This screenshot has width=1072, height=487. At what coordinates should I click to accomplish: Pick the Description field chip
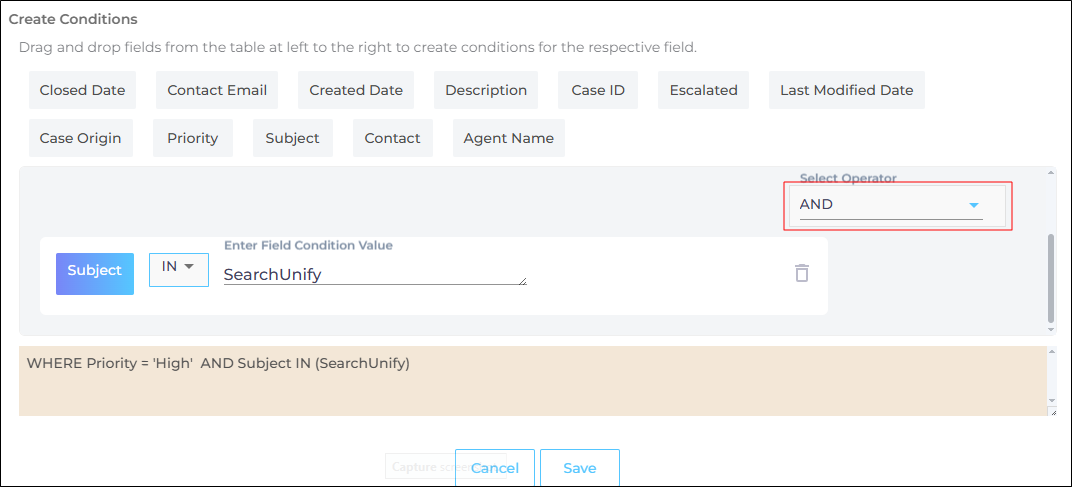click(x=486, y=90)
